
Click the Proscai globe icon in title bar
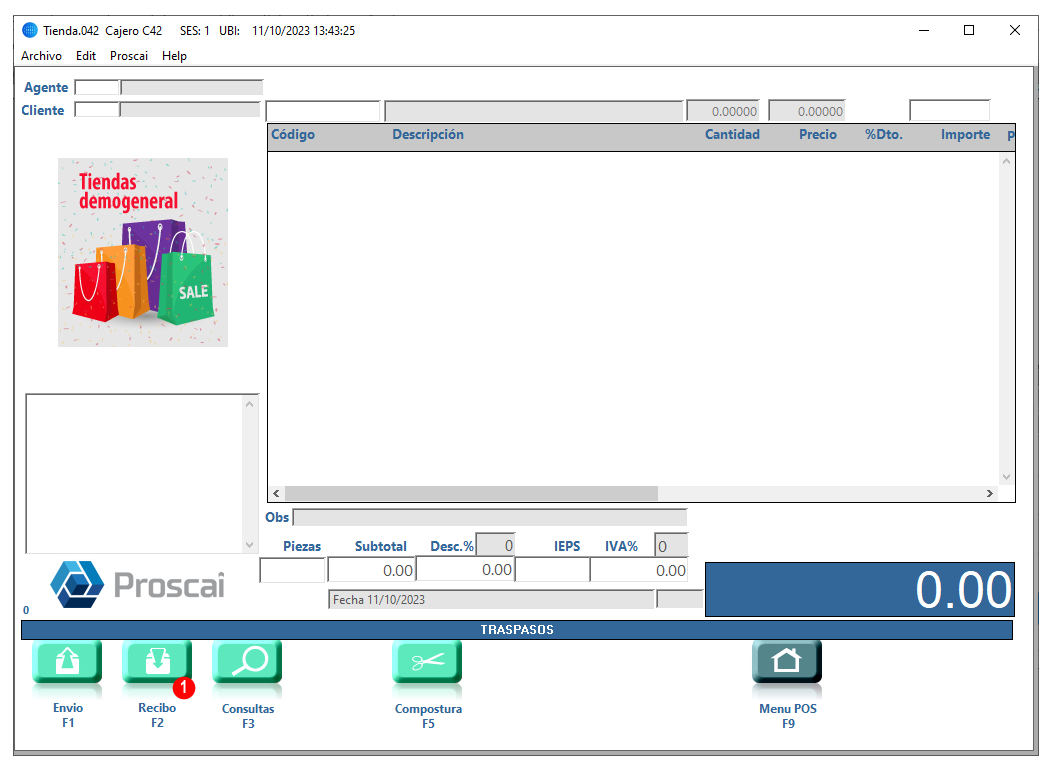click(x=30, y=30)
